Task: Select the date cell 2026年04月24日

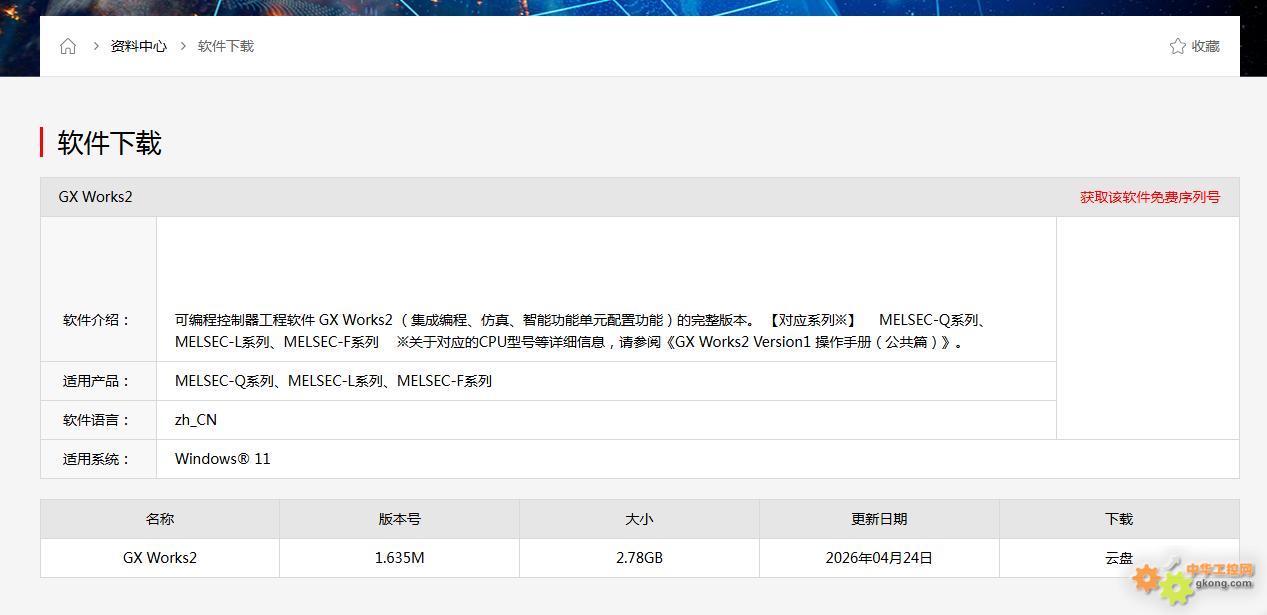Action: click(879, 558)
